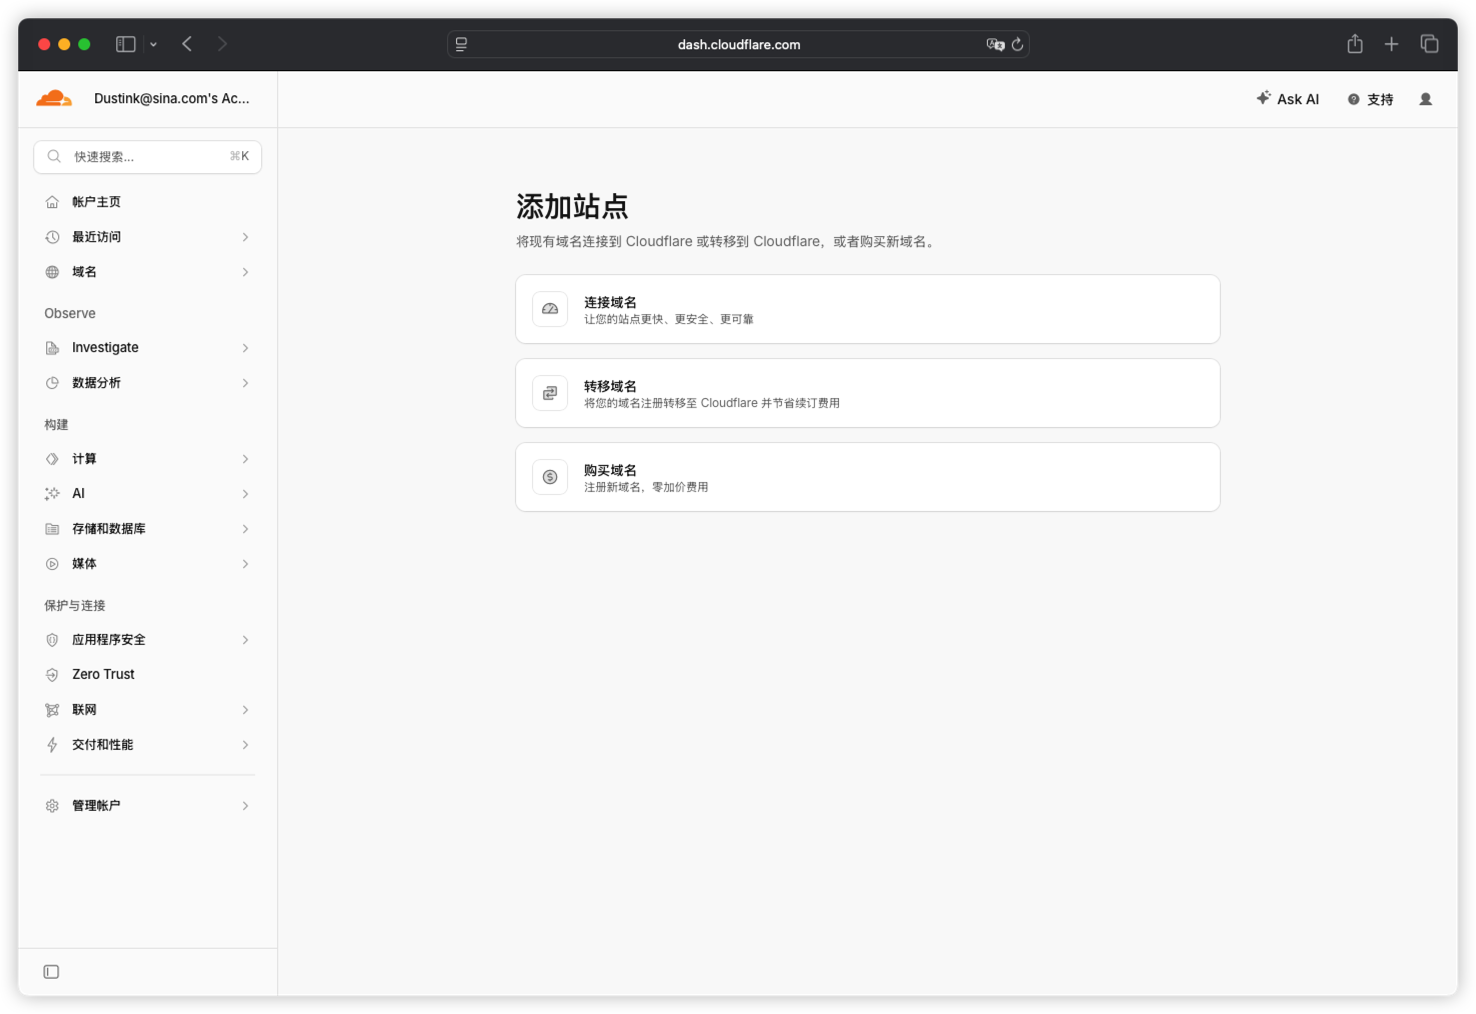Select the 连接域名 card
Image resolution: width=1476 pixels, height=1014 pixels.
(x=868, y=309)
